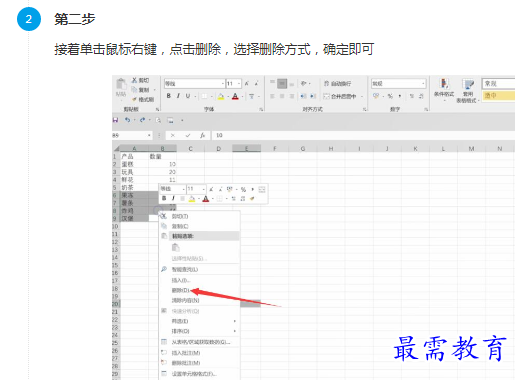Apply the 常规 cell style
Screen dimensions: 515x380
(x=499, y=84)
